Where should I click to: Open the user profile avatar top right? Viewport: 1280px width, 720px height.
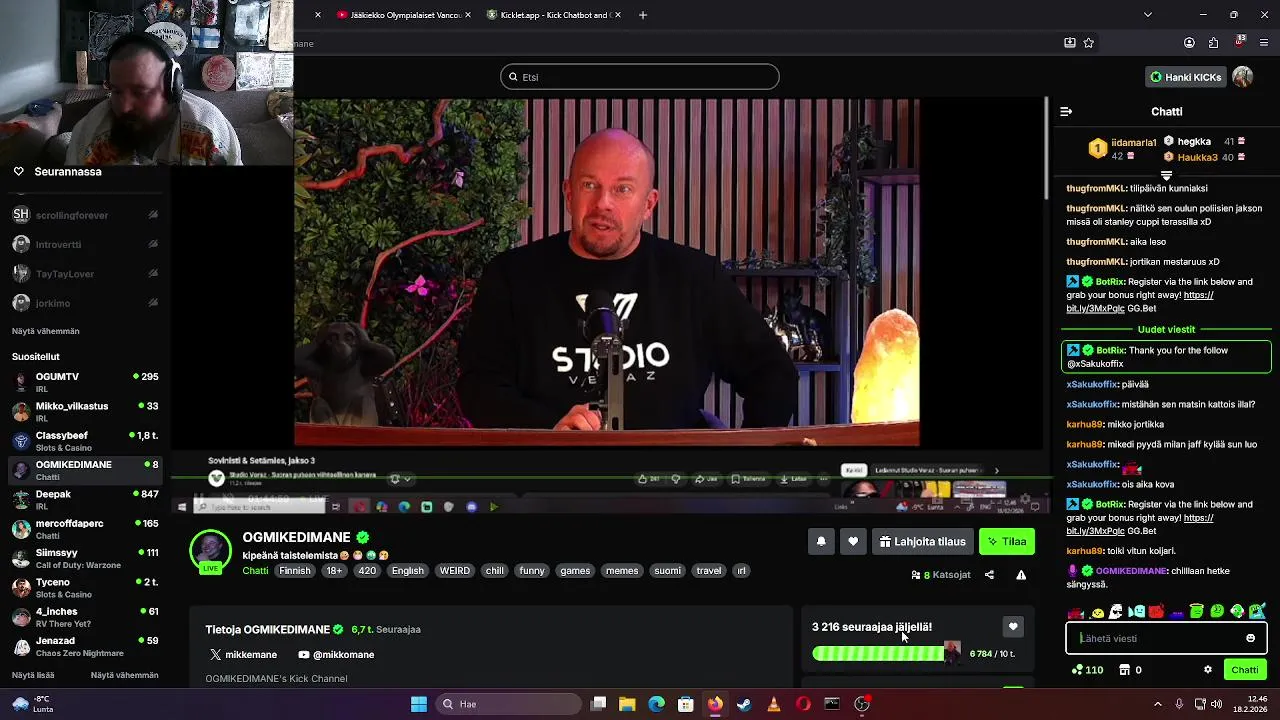point(1243,77)
